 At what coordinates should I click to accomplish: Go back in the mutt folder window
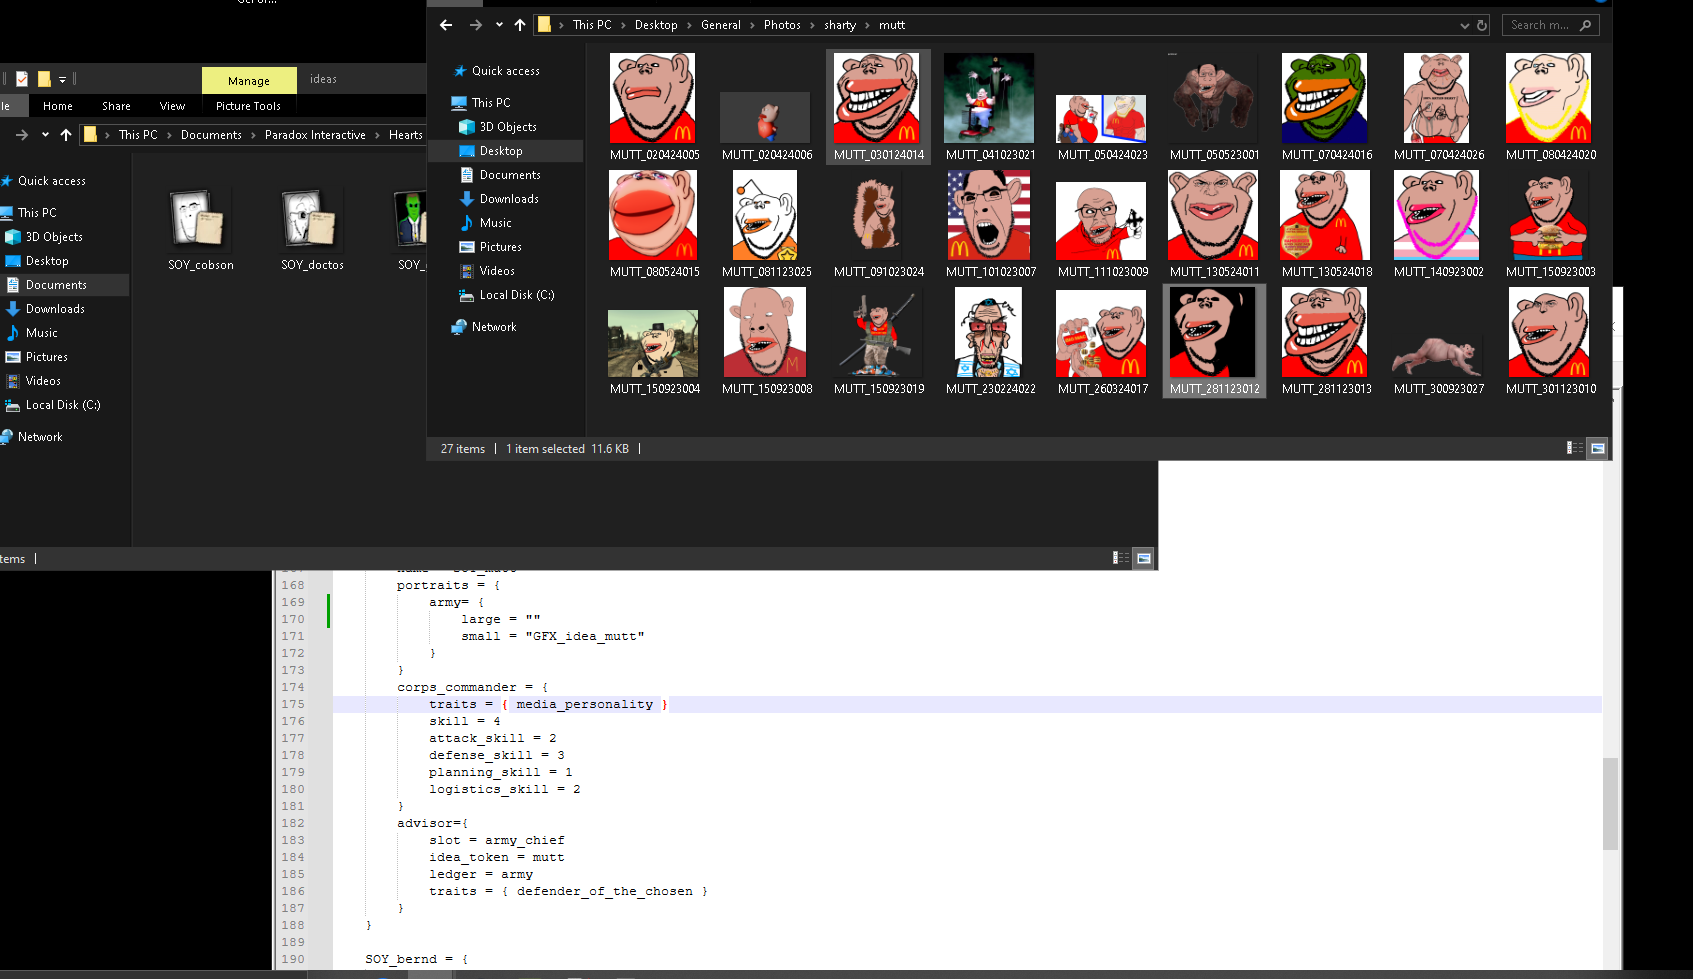[446, 25]
